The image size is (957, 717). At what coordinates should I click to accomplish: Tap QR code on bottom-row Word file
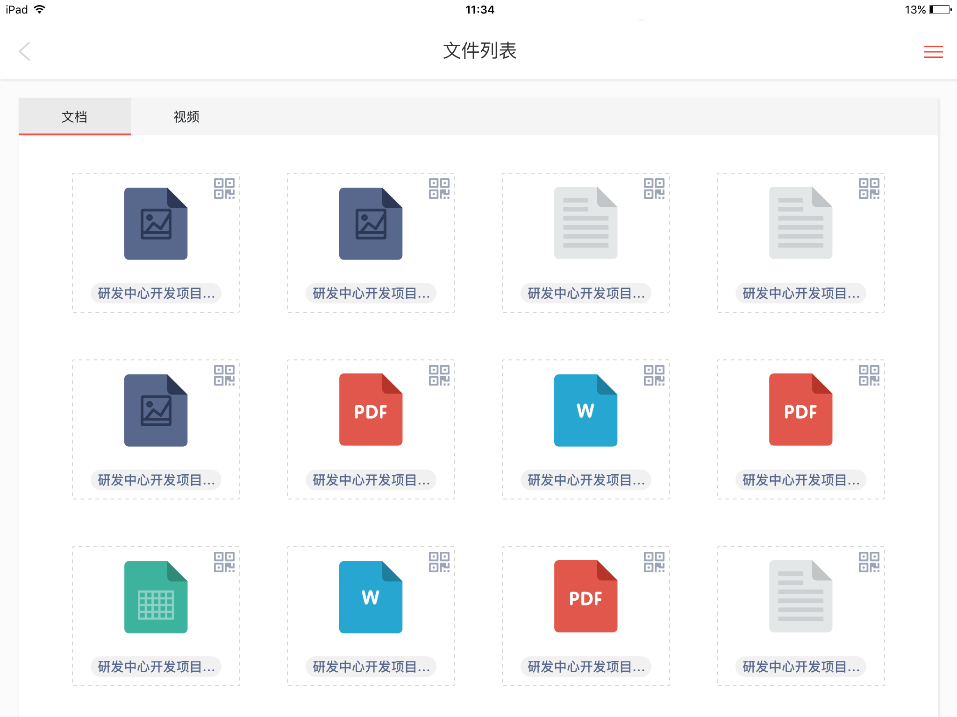(439, 562)
